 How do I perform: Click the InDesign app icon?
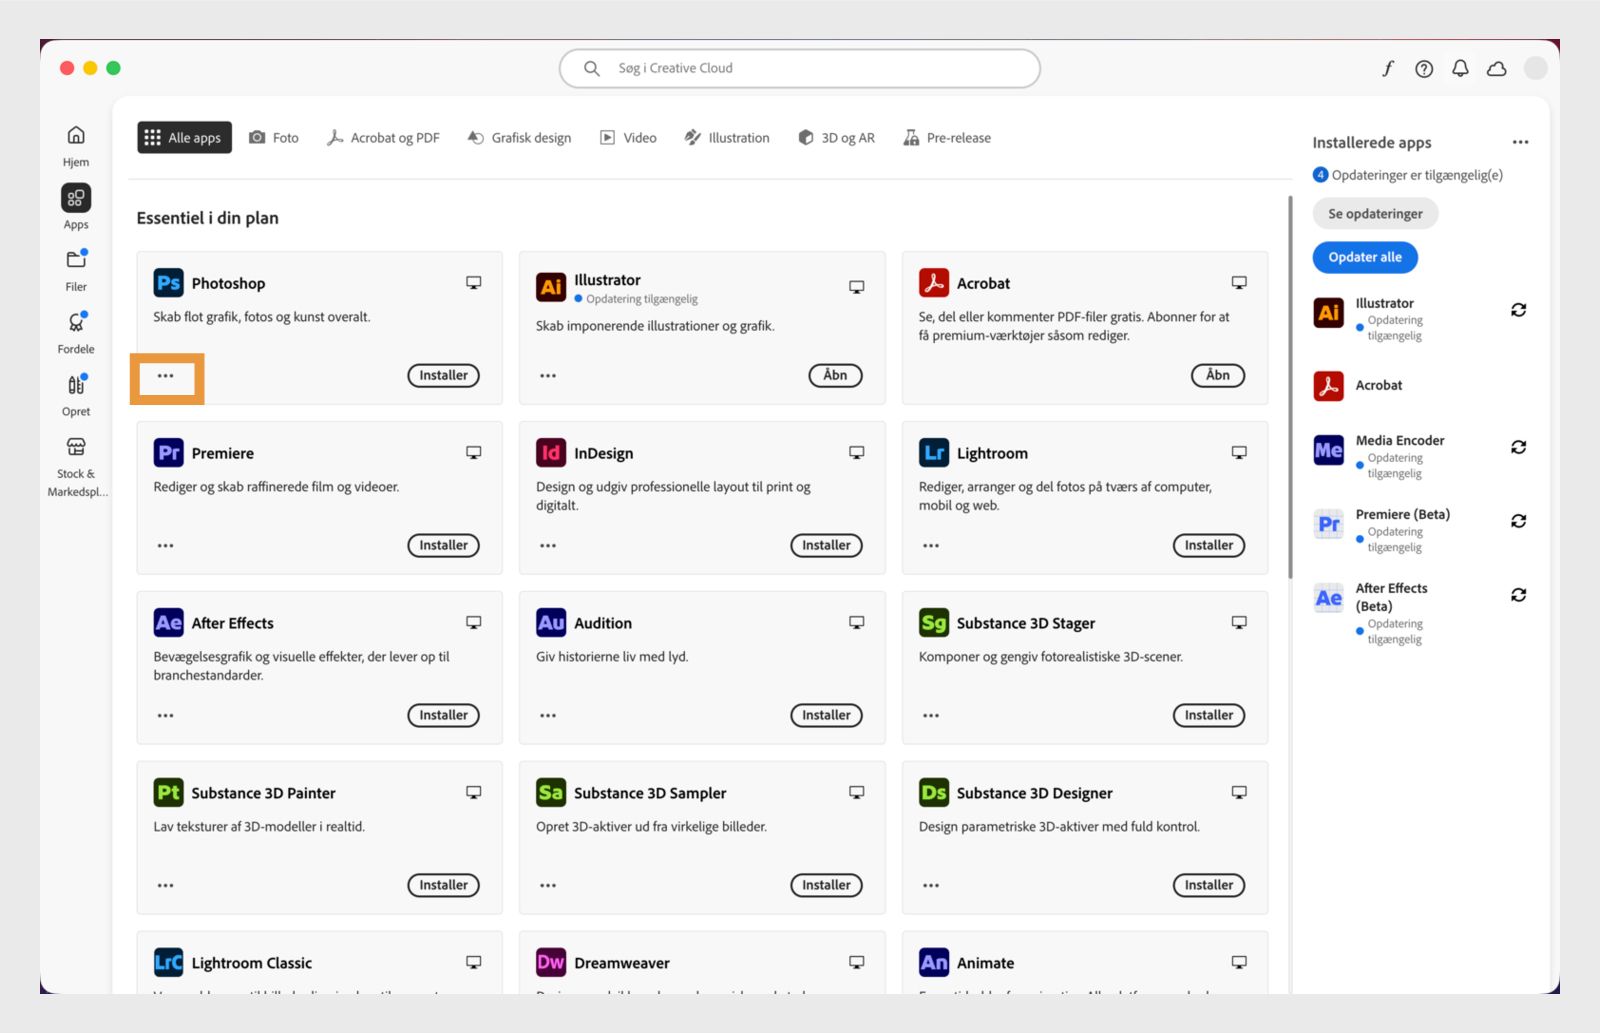click(551, 453)
